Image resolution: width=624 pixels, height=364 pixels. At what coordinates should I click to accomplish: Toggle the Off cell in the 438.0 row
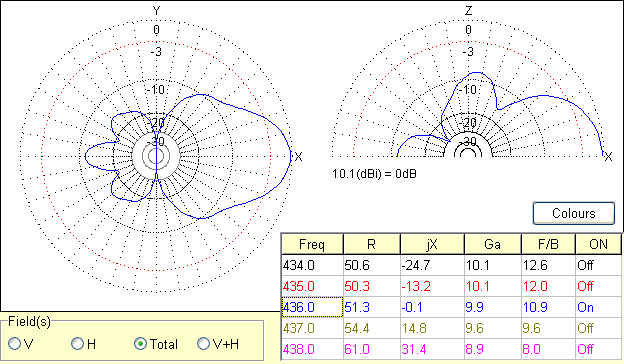(x=598, y=349)
